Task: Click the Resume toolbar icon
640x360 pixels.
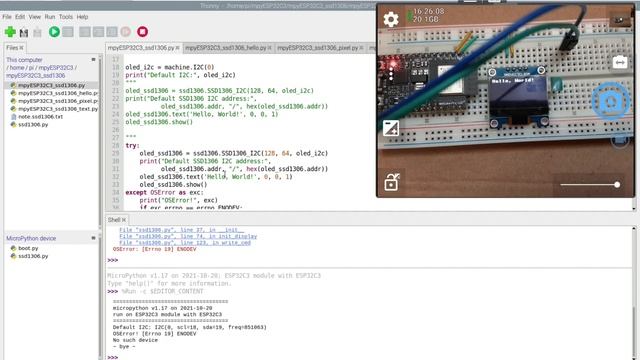Action: tap(126, 32)
